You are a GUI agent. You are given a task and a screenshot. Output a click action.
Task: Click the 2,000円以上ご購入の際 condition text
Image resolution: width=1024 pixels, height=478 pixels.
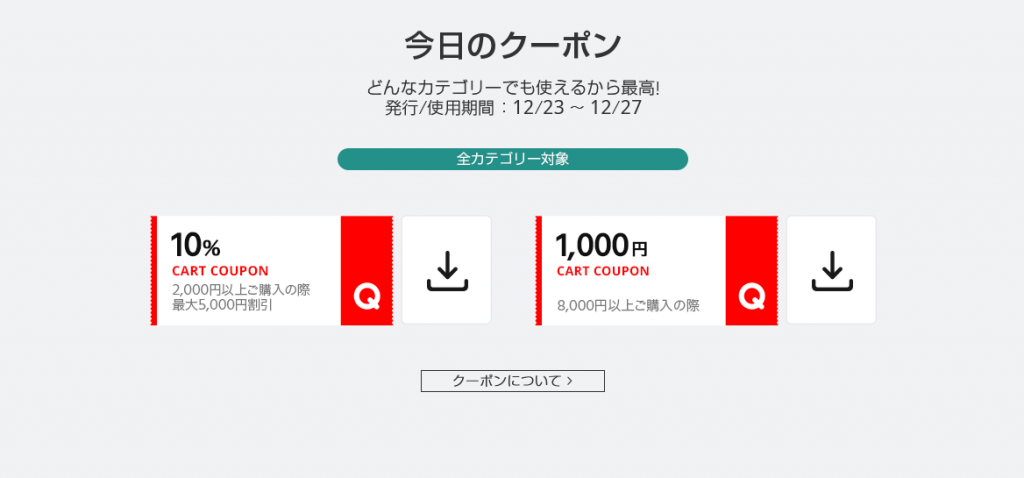pyautogui.click(x=241, y=290)
